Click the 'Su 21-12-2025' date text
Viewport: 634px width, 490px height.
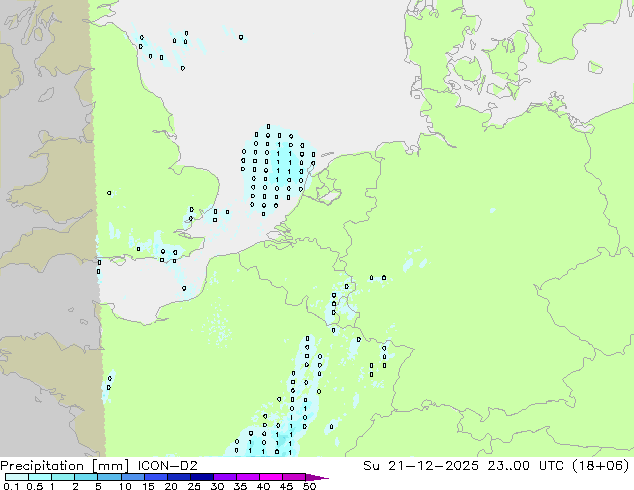(421, 466)
